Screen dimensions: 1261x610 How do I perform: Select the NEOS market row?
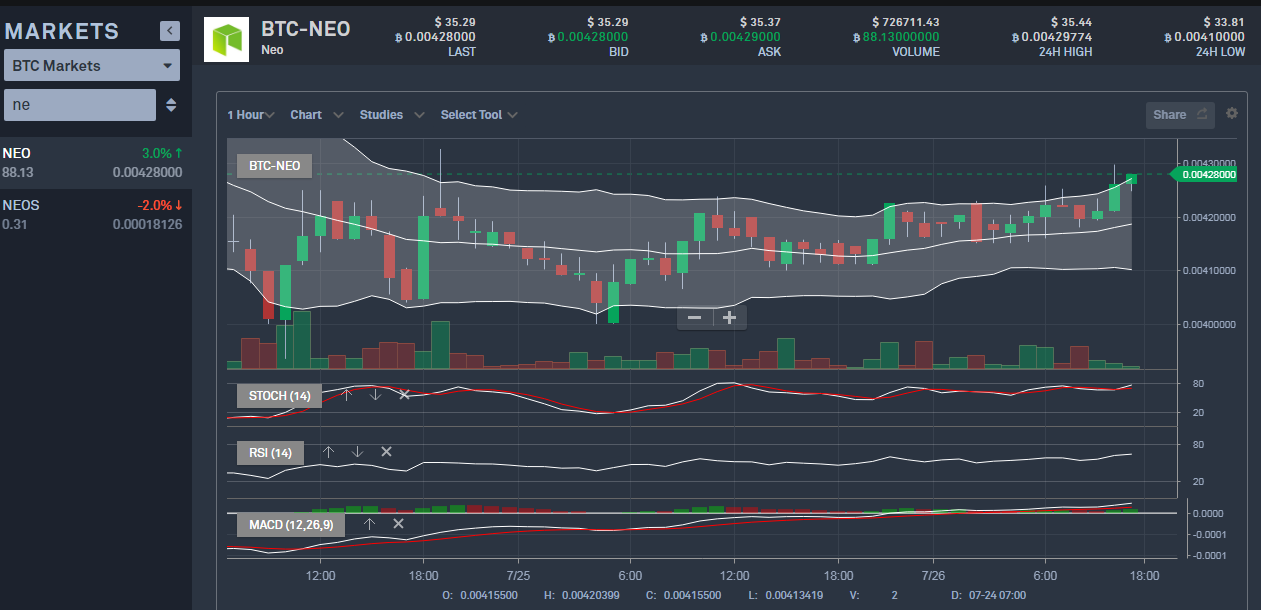pos(96,214)
